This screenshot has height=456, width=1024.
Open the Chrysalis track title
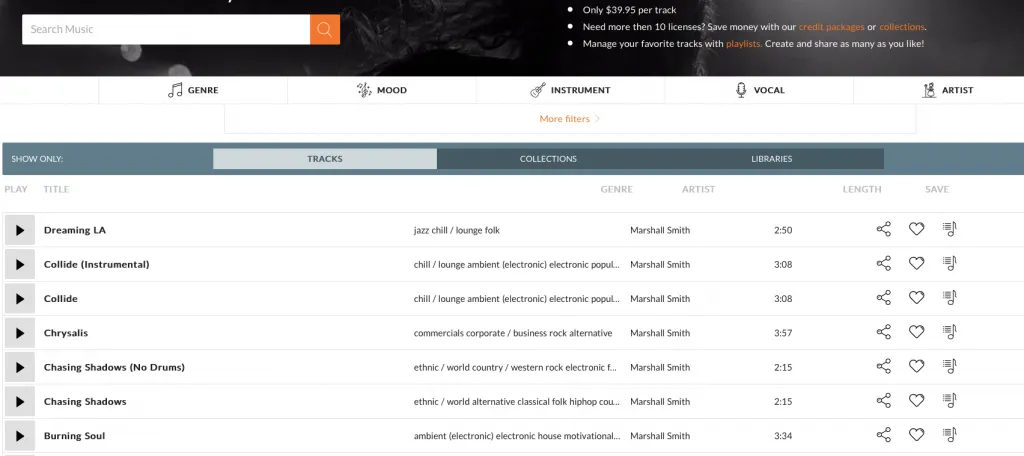66,333
